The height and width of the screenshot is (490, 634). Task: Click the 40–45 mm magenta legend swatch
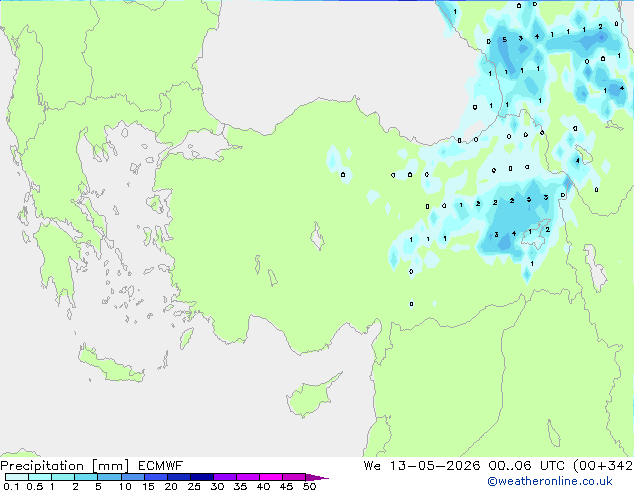click(271, 477)
